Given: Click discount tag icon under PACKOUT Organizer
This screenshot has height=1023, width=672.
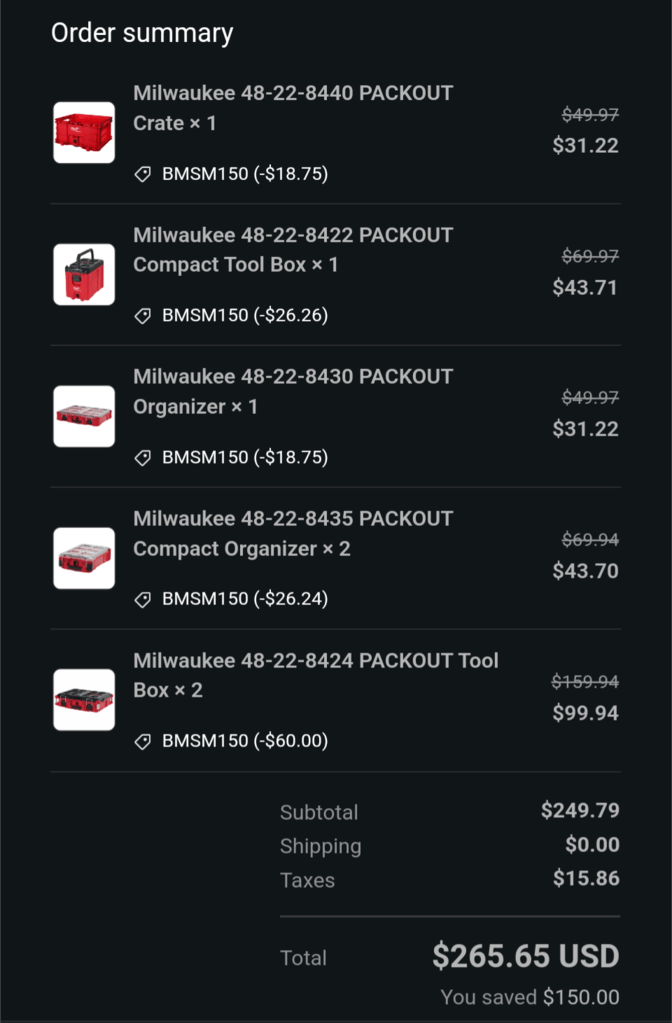Looking at the screenshot, I should click(142, 458).
